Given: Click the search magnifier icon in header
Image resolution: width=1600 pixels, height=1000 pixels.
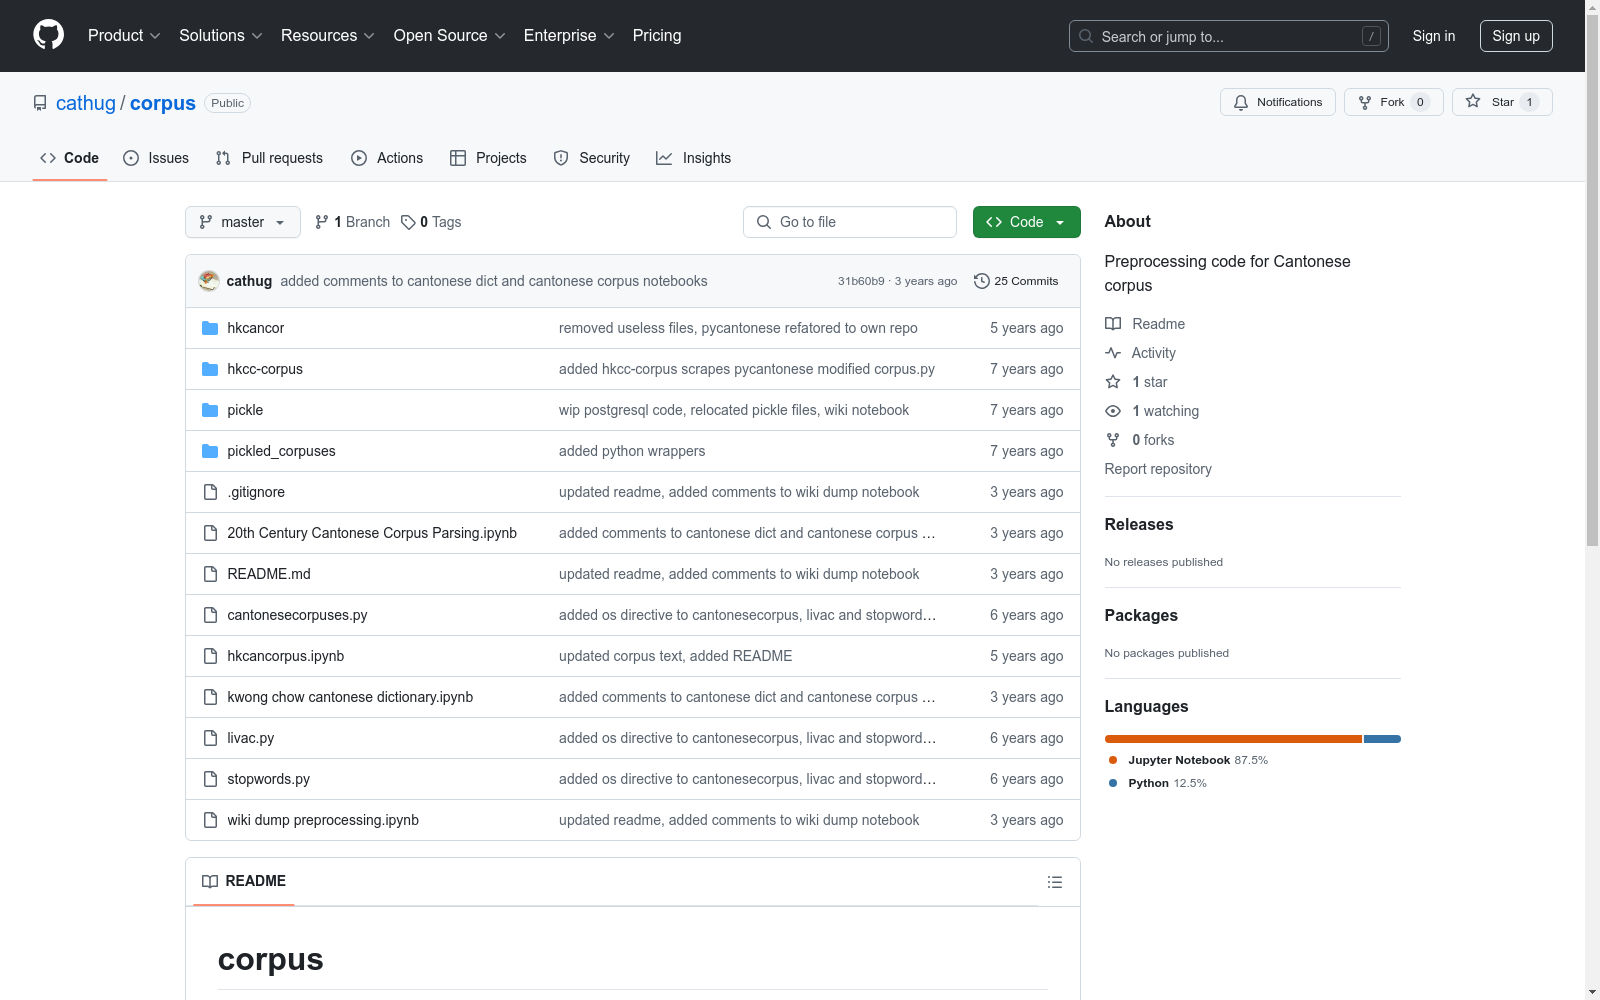Looking at the screenshot, I should (1086, 36).
